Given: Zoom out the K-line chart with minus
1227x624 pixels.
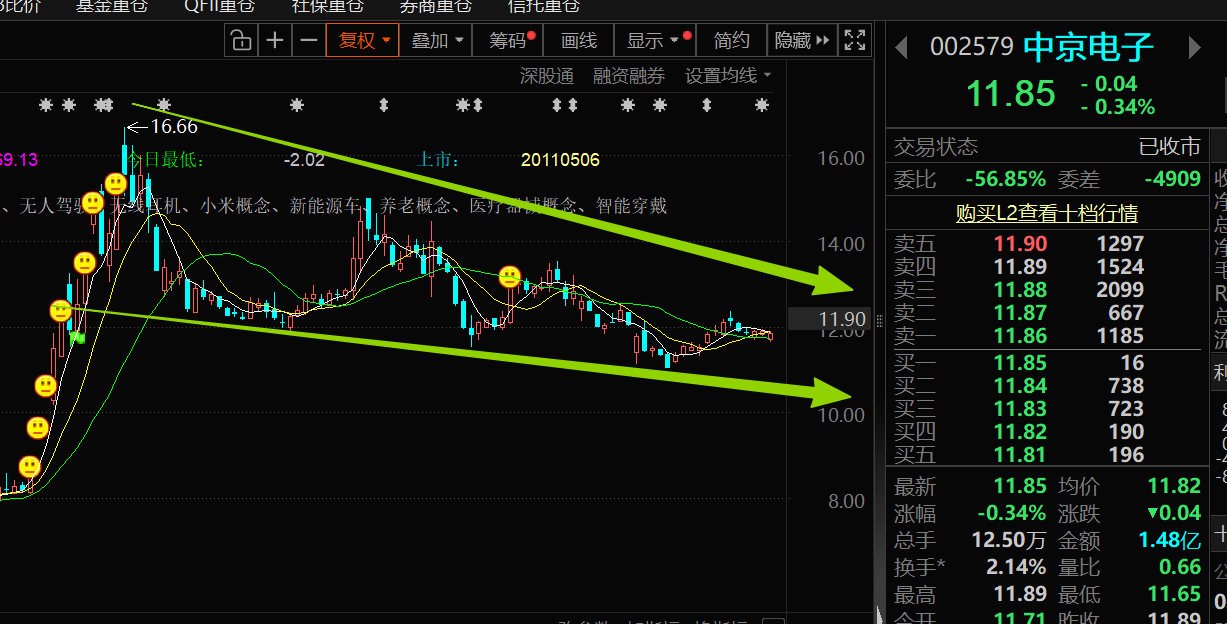Looking at the screenshot, I should click(309, 41).
